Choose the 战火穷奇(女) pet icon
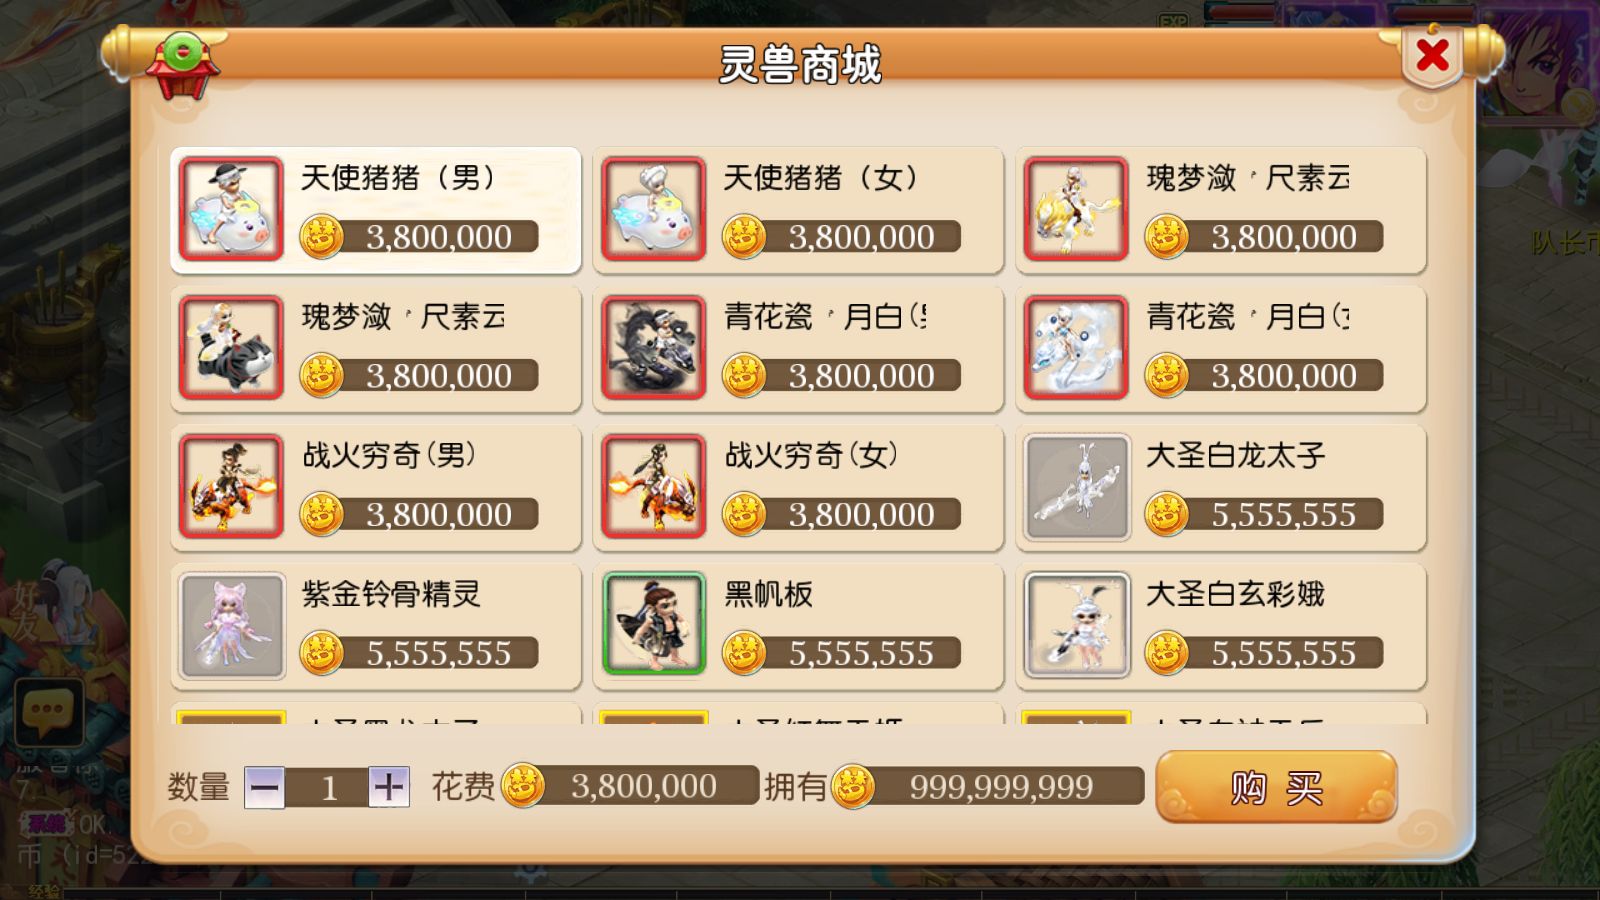This screenshot has width=1600, height=900. click(654, 486)
